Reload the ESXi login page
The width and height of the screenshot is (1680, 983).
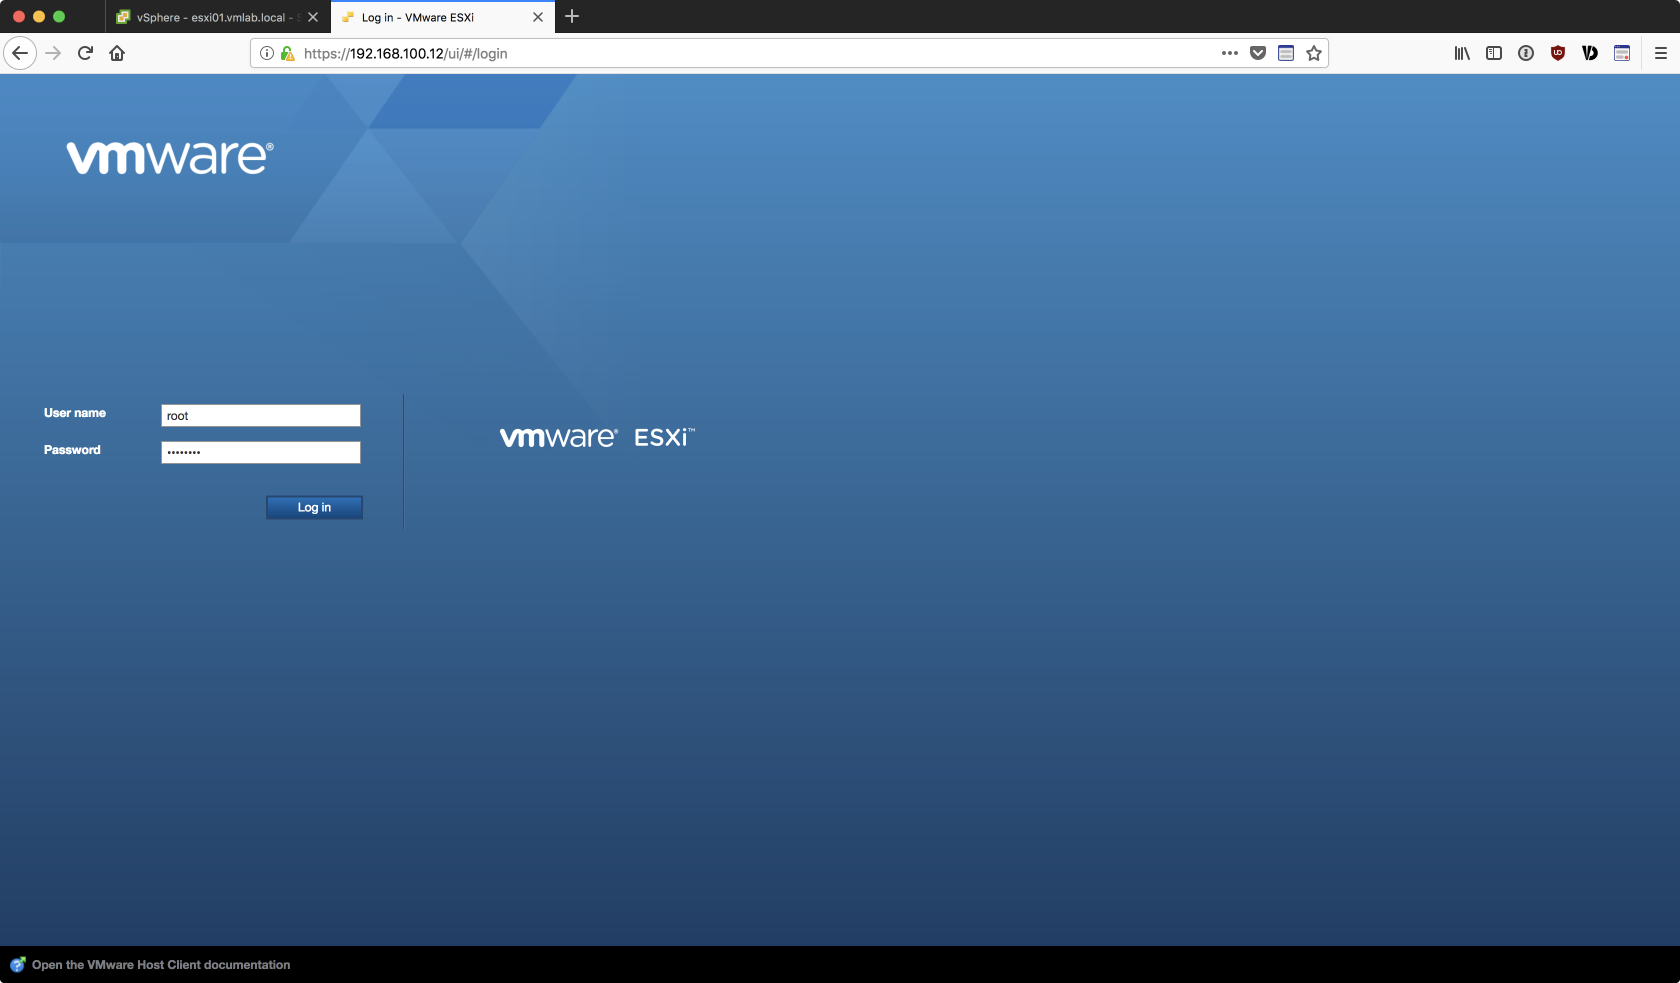pyautogui.click(x=85, y=53)
